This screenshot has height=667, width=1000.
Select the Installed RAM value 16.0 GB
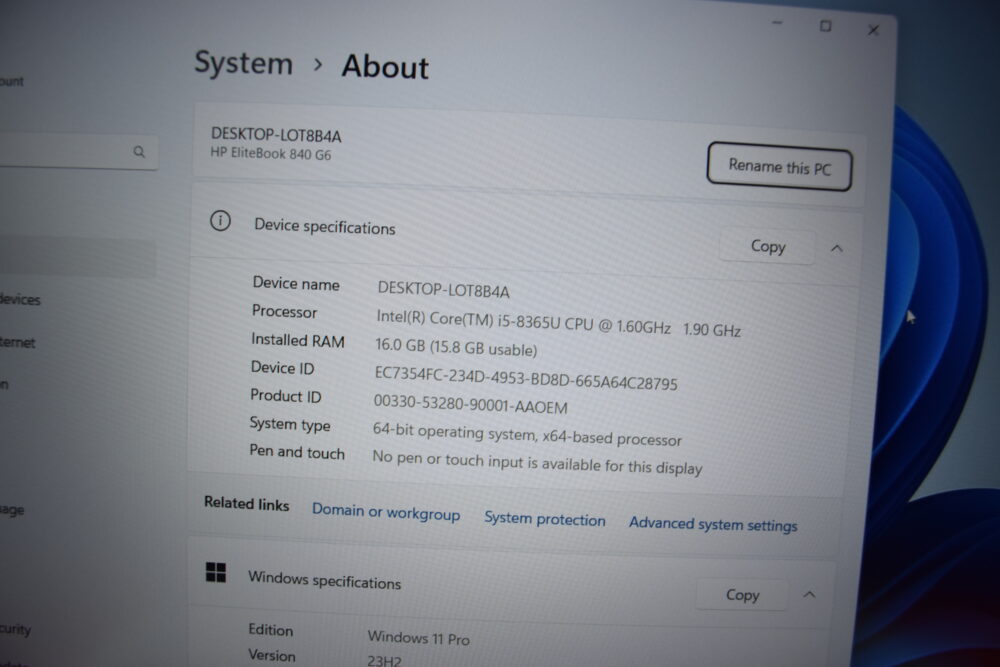click(x=456, y=348)
